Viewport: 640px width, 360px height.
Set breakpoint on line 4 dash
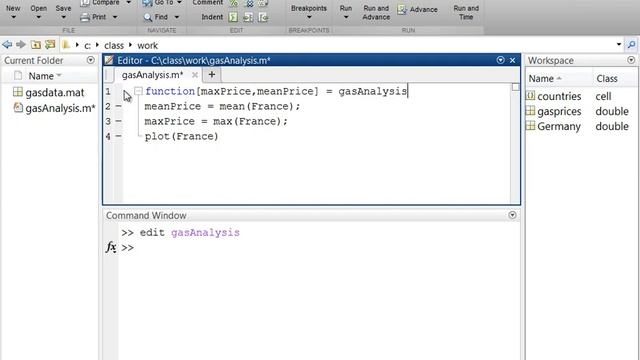click(118, 136)
